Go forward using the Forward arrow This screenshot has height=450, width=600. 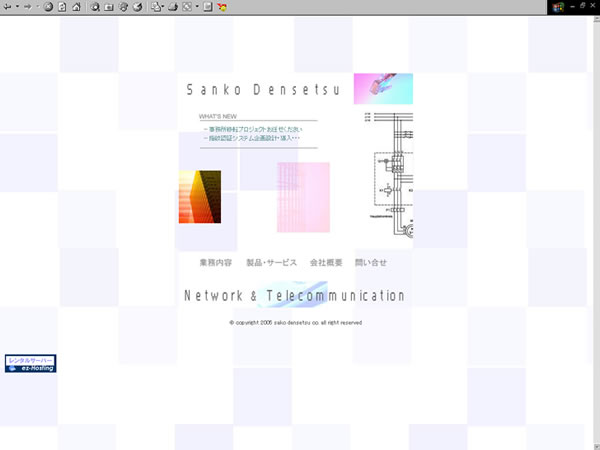point(28,7)
